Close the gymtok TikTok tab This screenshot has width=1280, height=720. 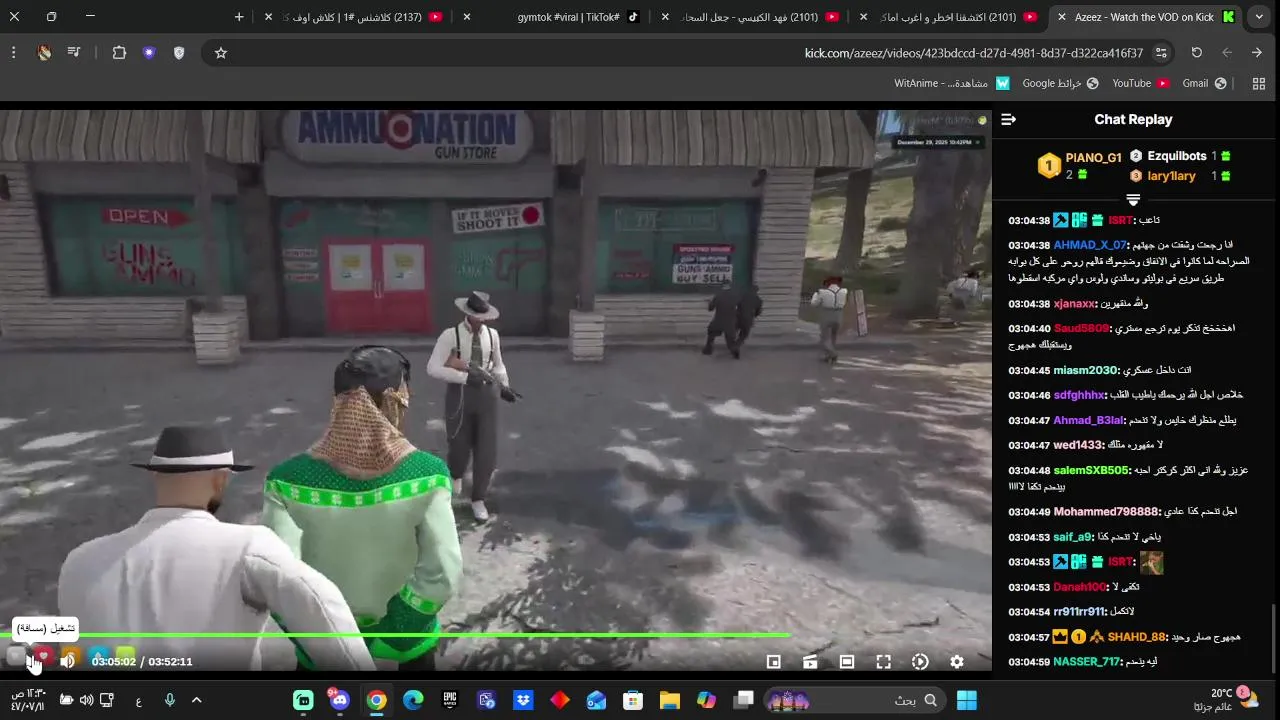467,17
